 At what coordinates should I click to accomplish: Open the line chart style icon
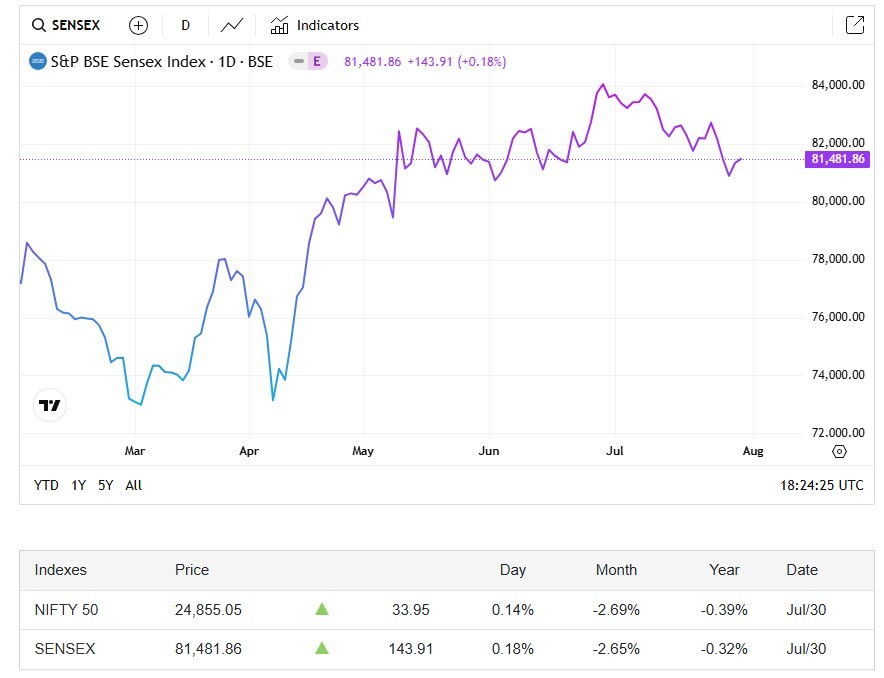[x=231, y=25]
